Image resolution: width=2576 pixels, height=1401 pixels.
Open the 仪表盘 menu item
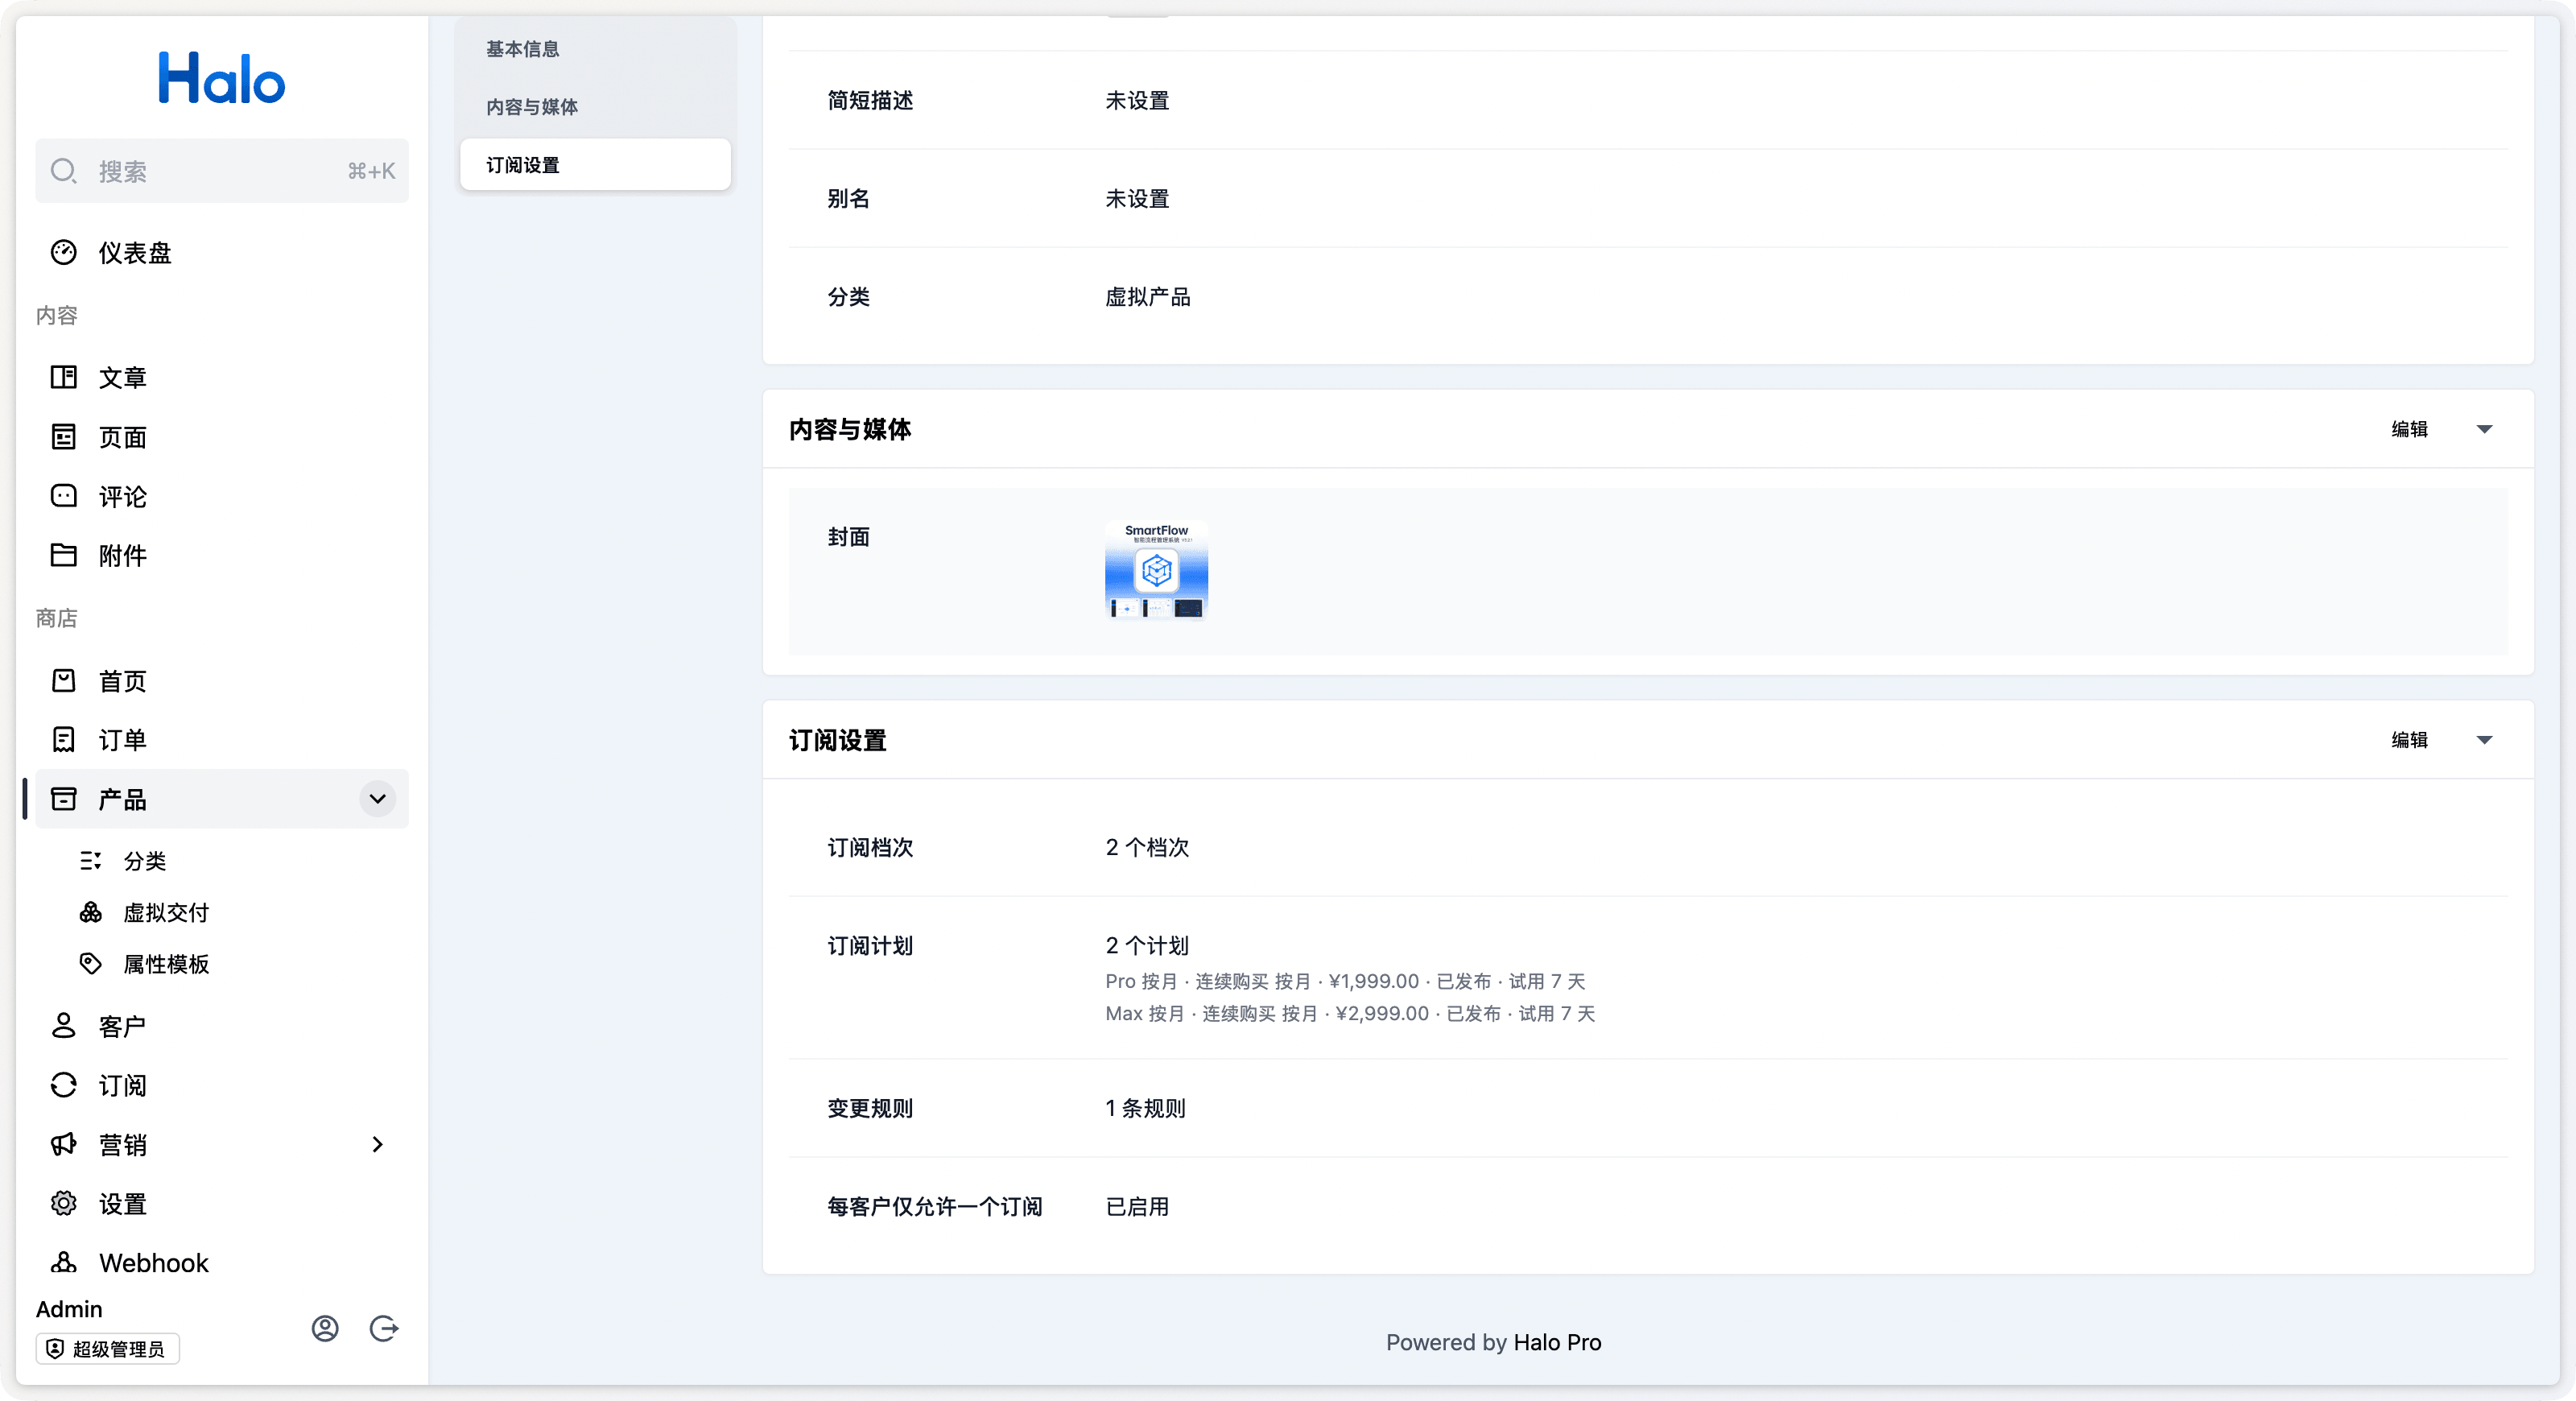pyautogui.click(x=222, y=253)
